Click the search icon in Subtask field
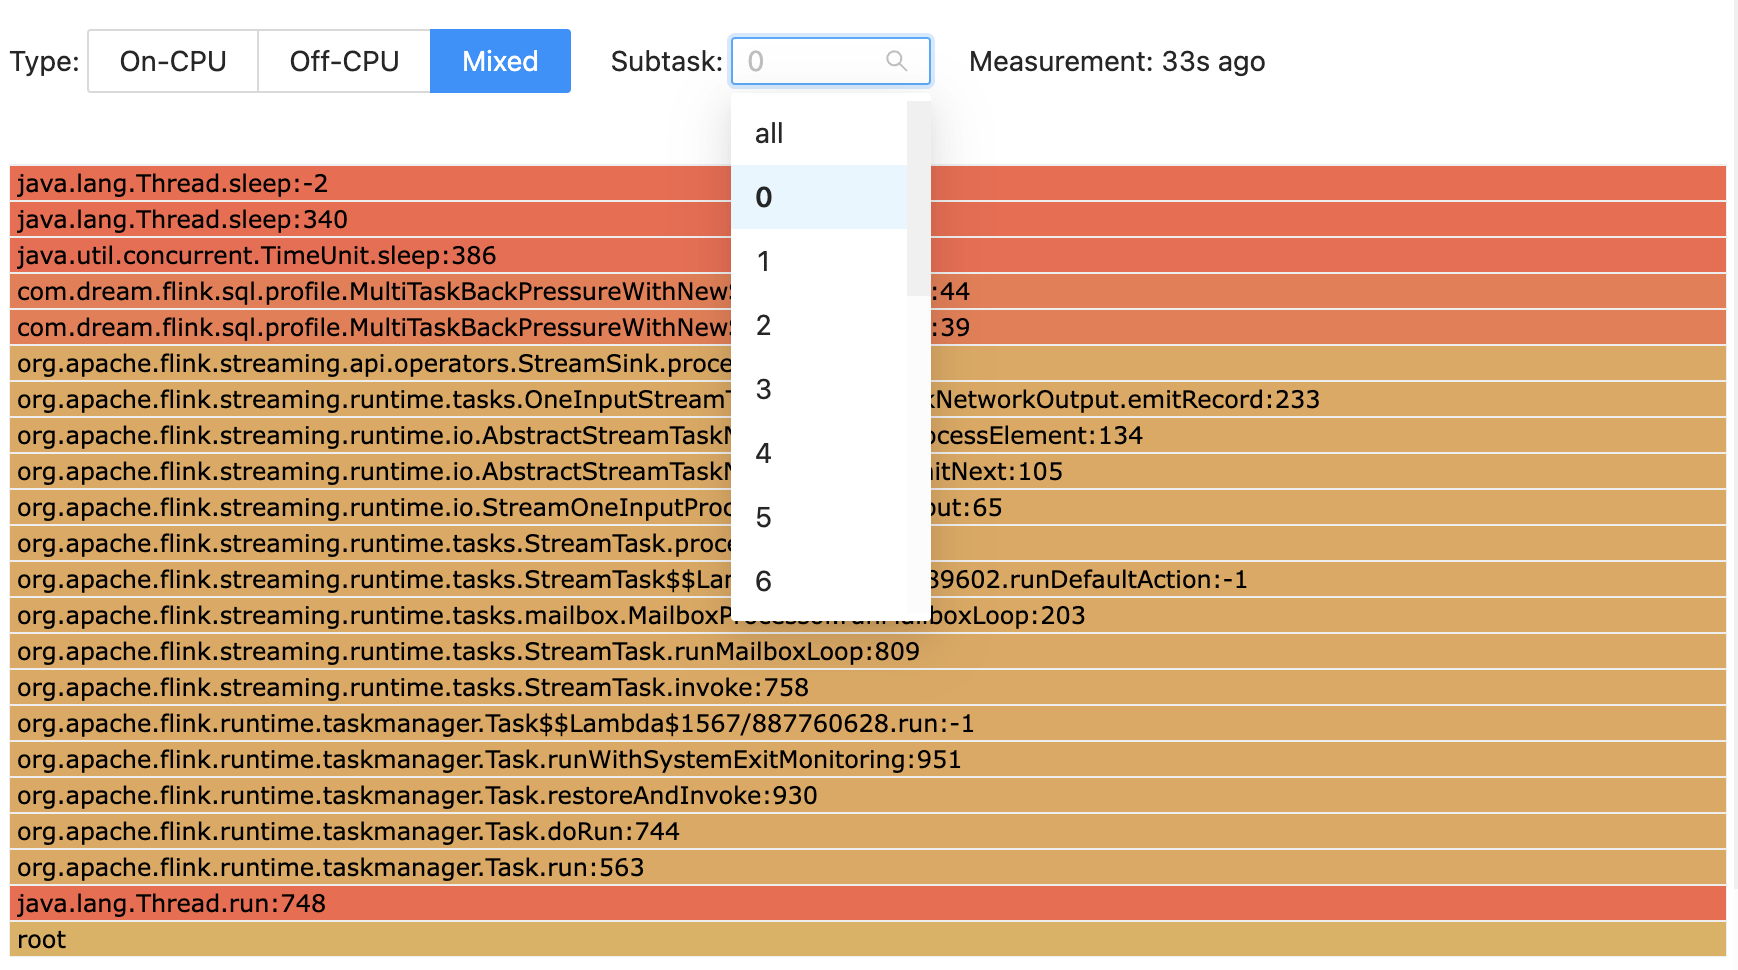1738x970 pixels. pos(896,61)
